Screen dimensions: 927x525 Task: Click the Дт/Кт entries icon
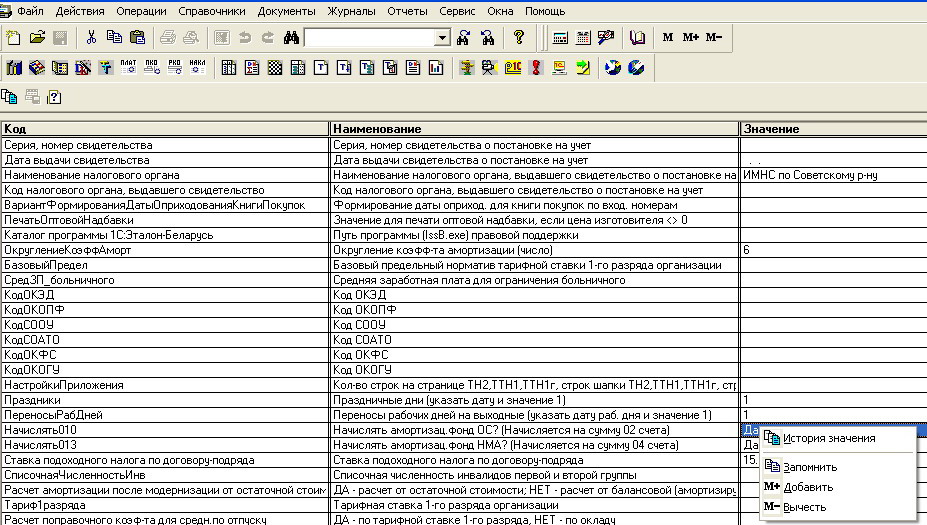click(83, 67)
